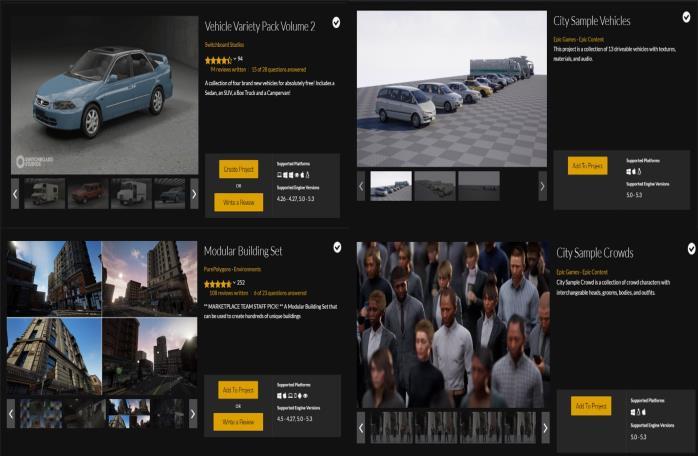Show next thumbnails in Modular Building Set gallery
Screen dimensions: 698x456
coord(193,414)
